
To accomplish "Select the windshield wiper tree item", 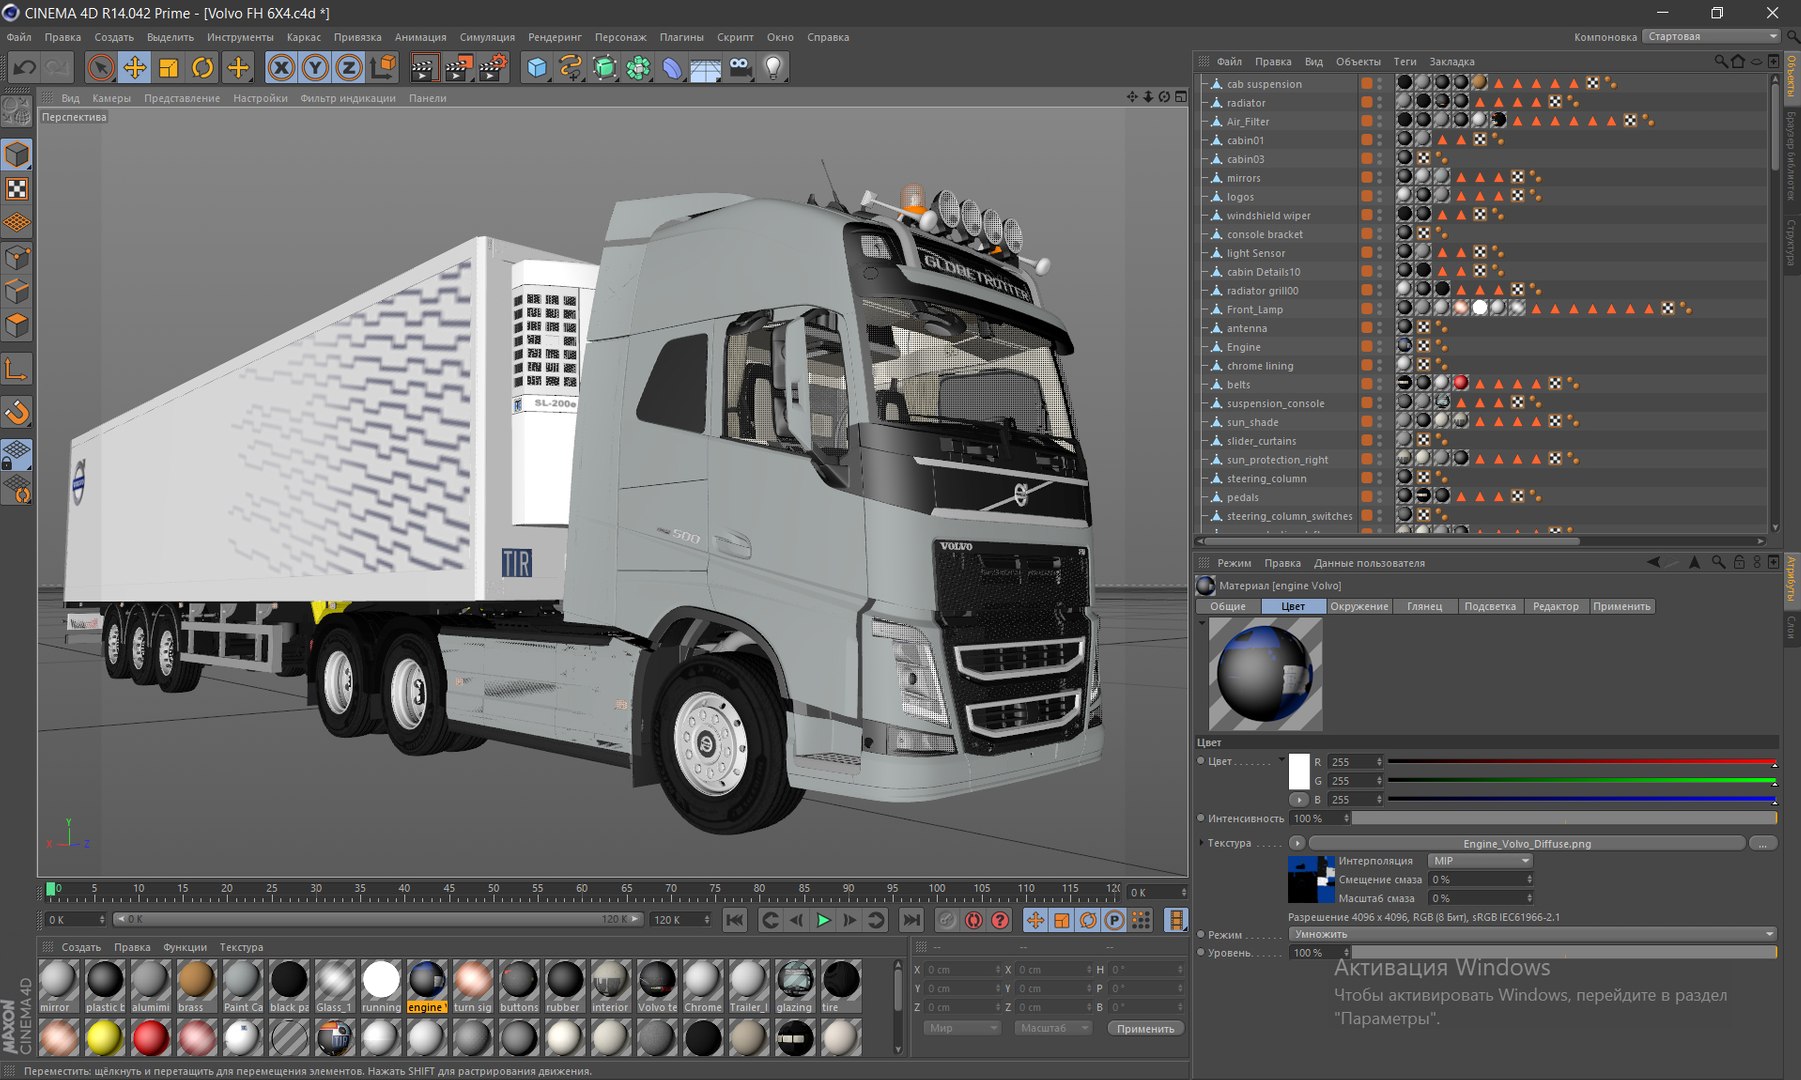I will [1268, 216].
